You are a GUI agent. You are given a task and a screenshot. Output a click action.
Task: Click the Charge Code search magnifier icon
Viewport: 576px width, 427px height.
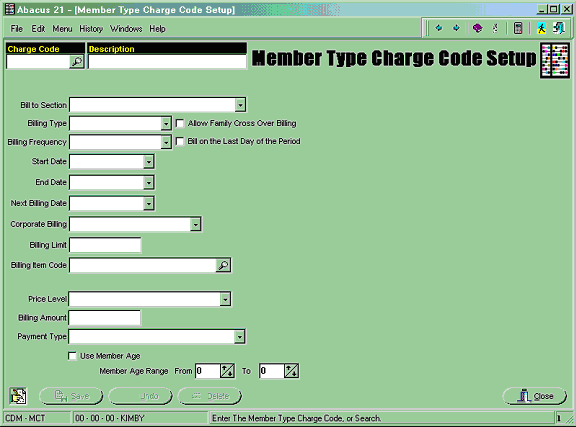pyautogui.click(x=77, y=62)
